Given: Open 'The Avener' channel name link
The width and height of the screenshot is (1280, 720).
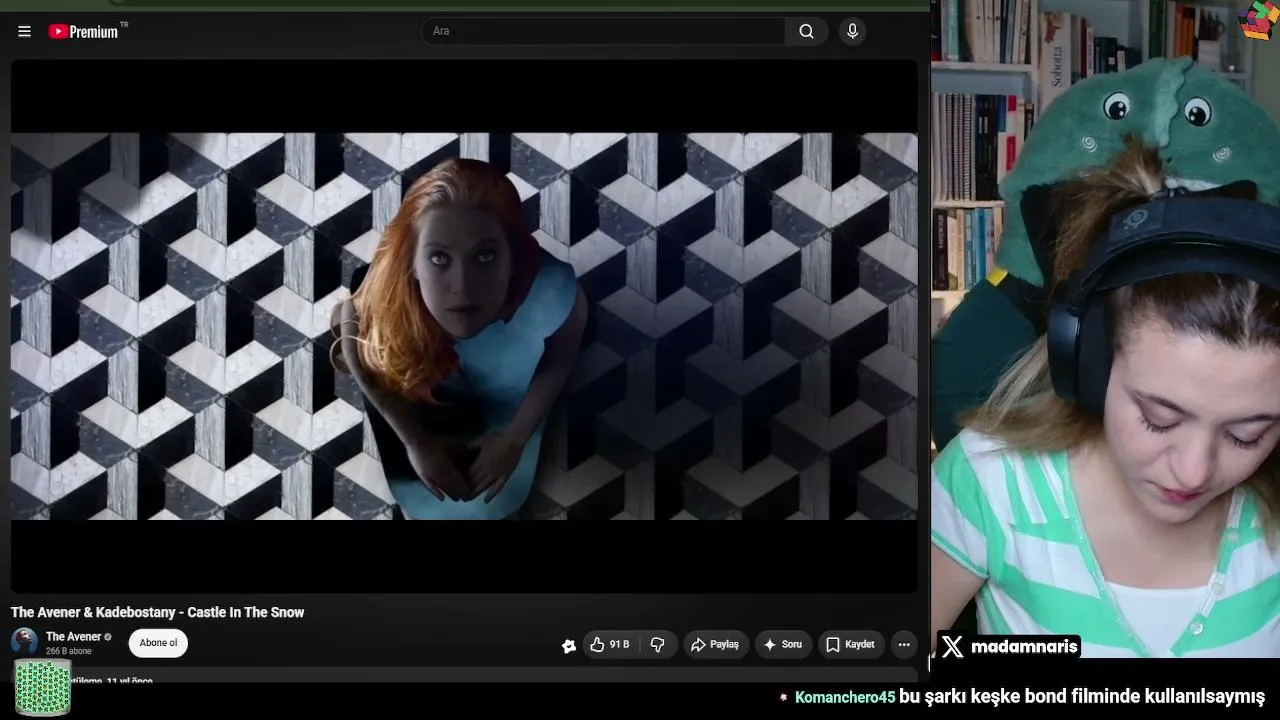Looking at the screenshot, I should tap(73, 637).
